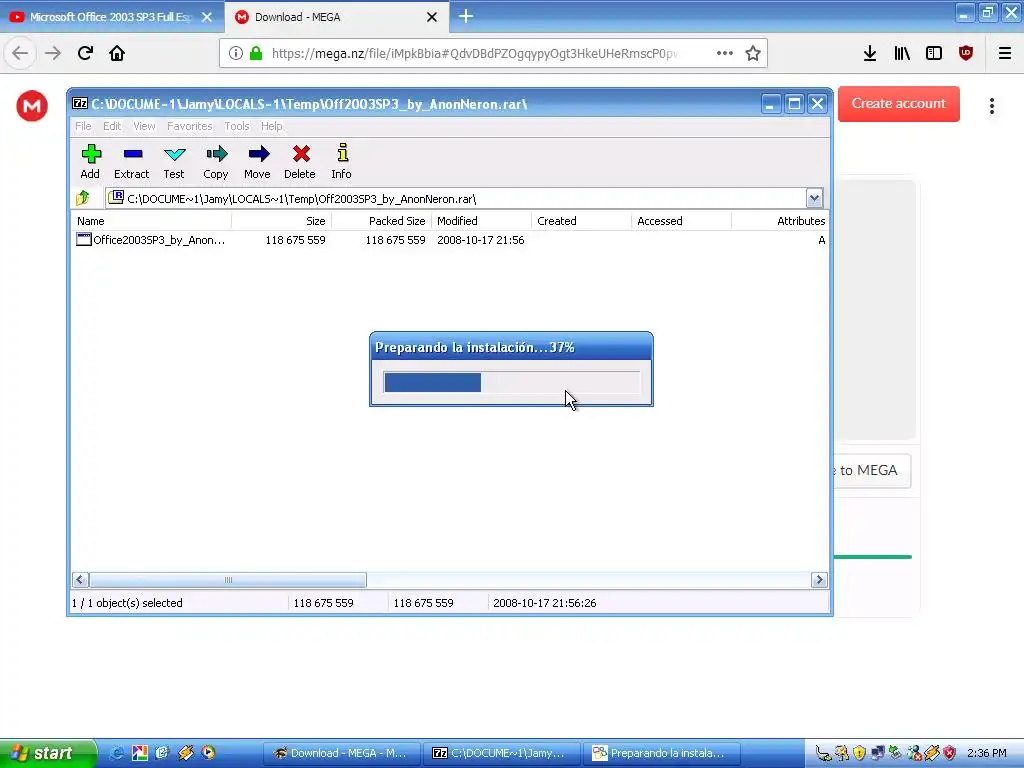Open the Help menu in 7-Zip
This screenshot has width=1024, height=768.
coord(272,126)
